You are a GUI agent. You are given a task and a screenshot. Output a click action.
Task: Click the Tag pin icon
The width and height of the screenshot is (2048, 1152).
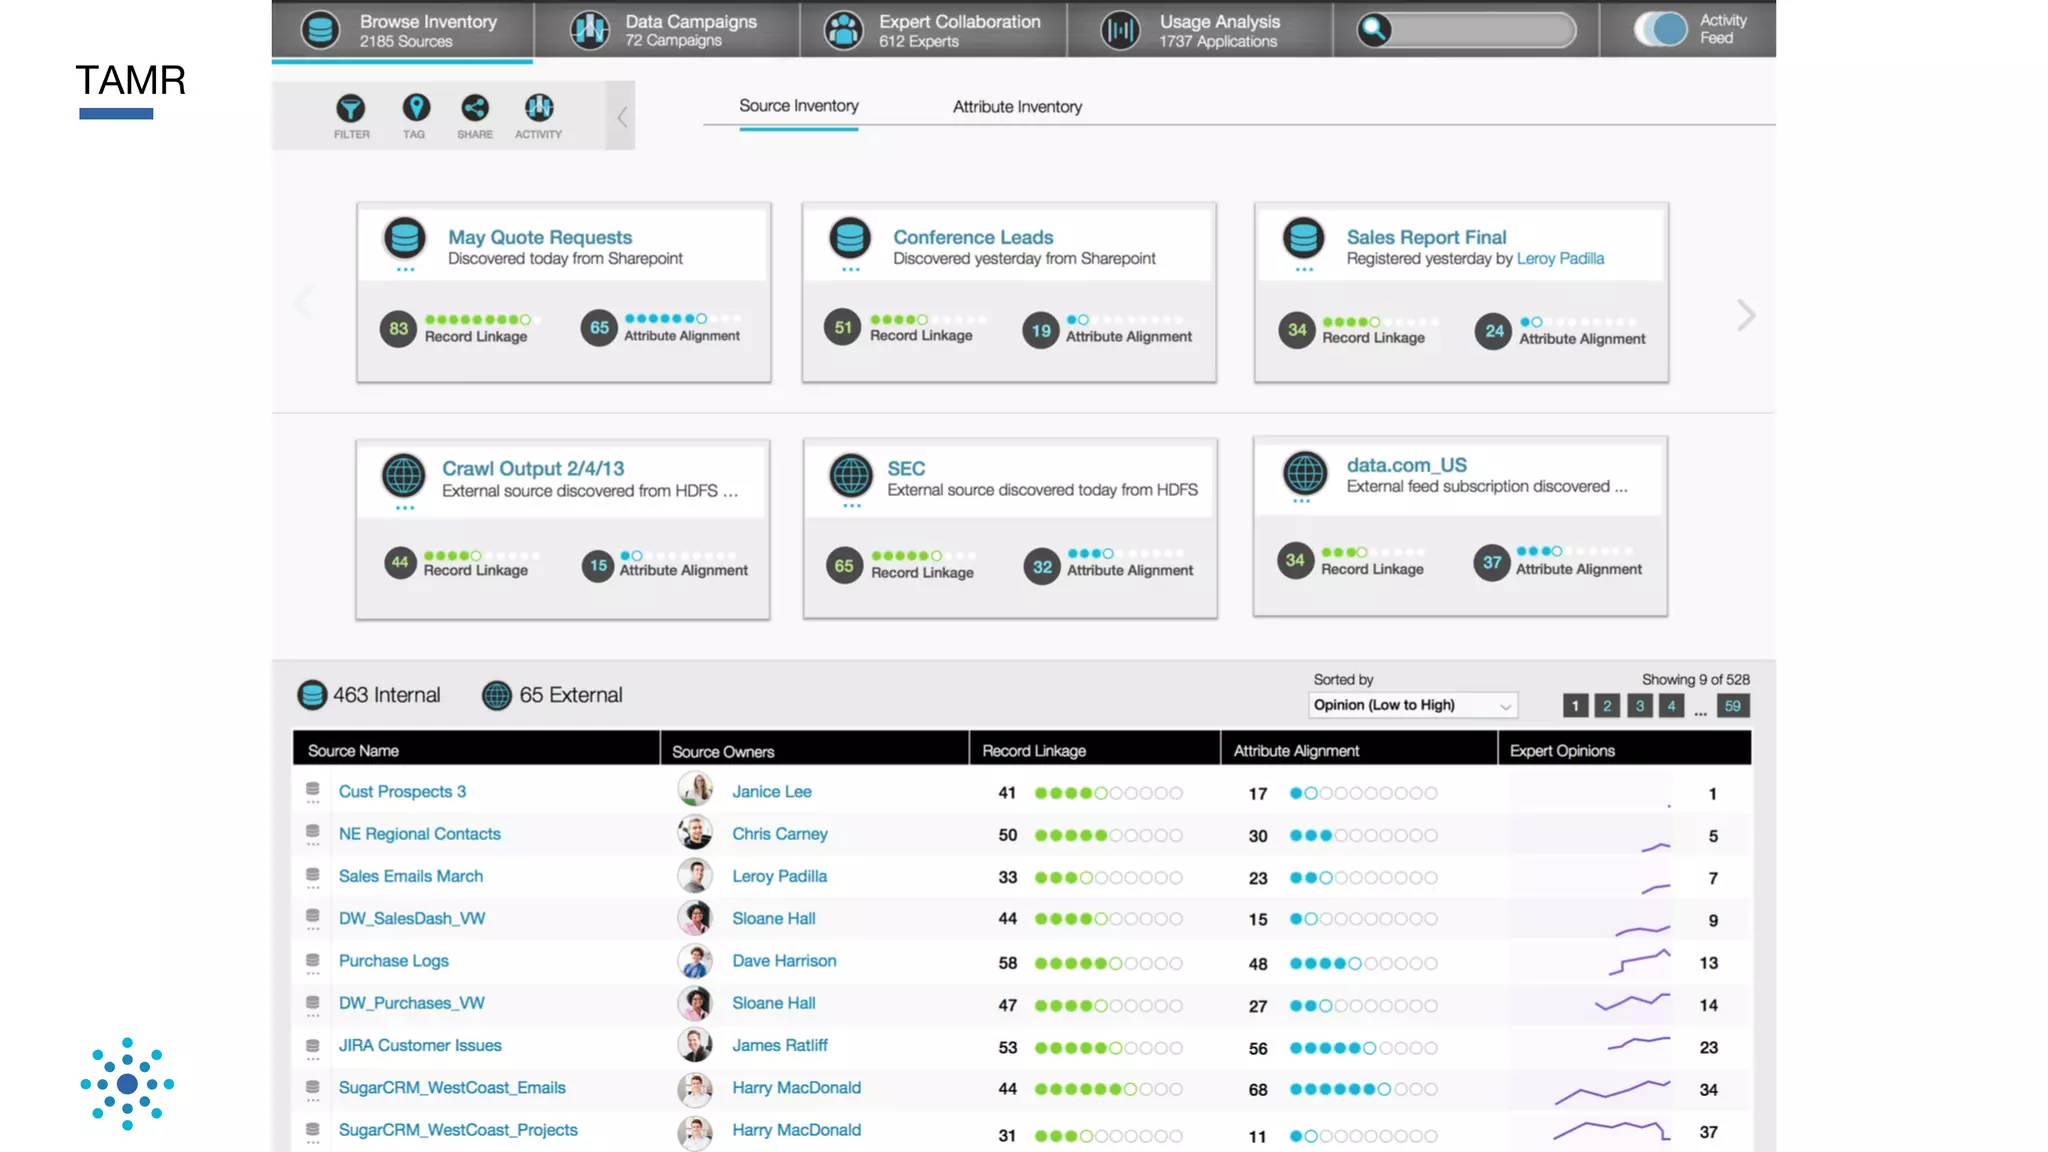coord(416,107)
